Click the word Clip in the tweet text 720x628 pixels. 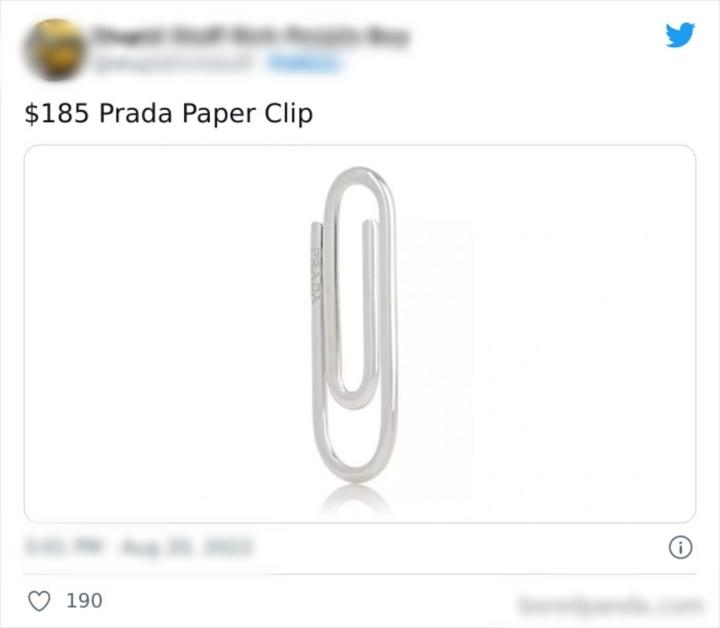(x=288, y=113)
